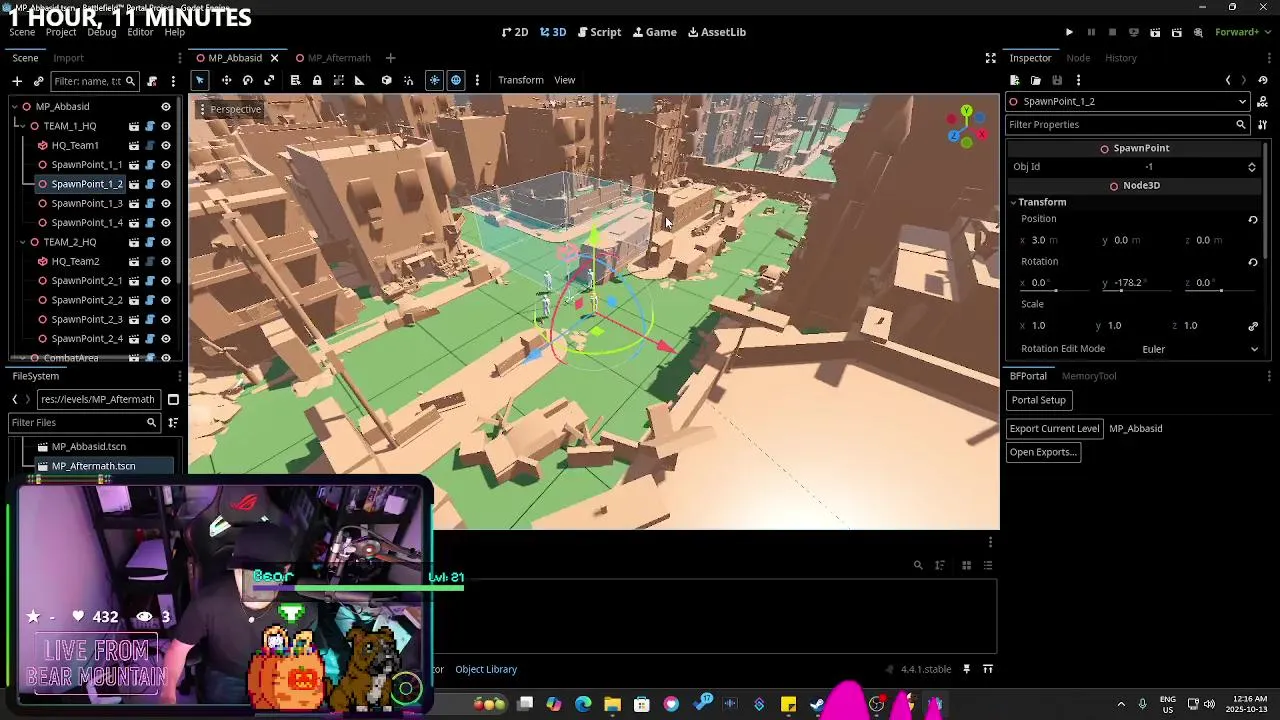Load an existing resource in Inspector
The width and height of the screenshot is (1280, 720).
tap(1035, 80)
